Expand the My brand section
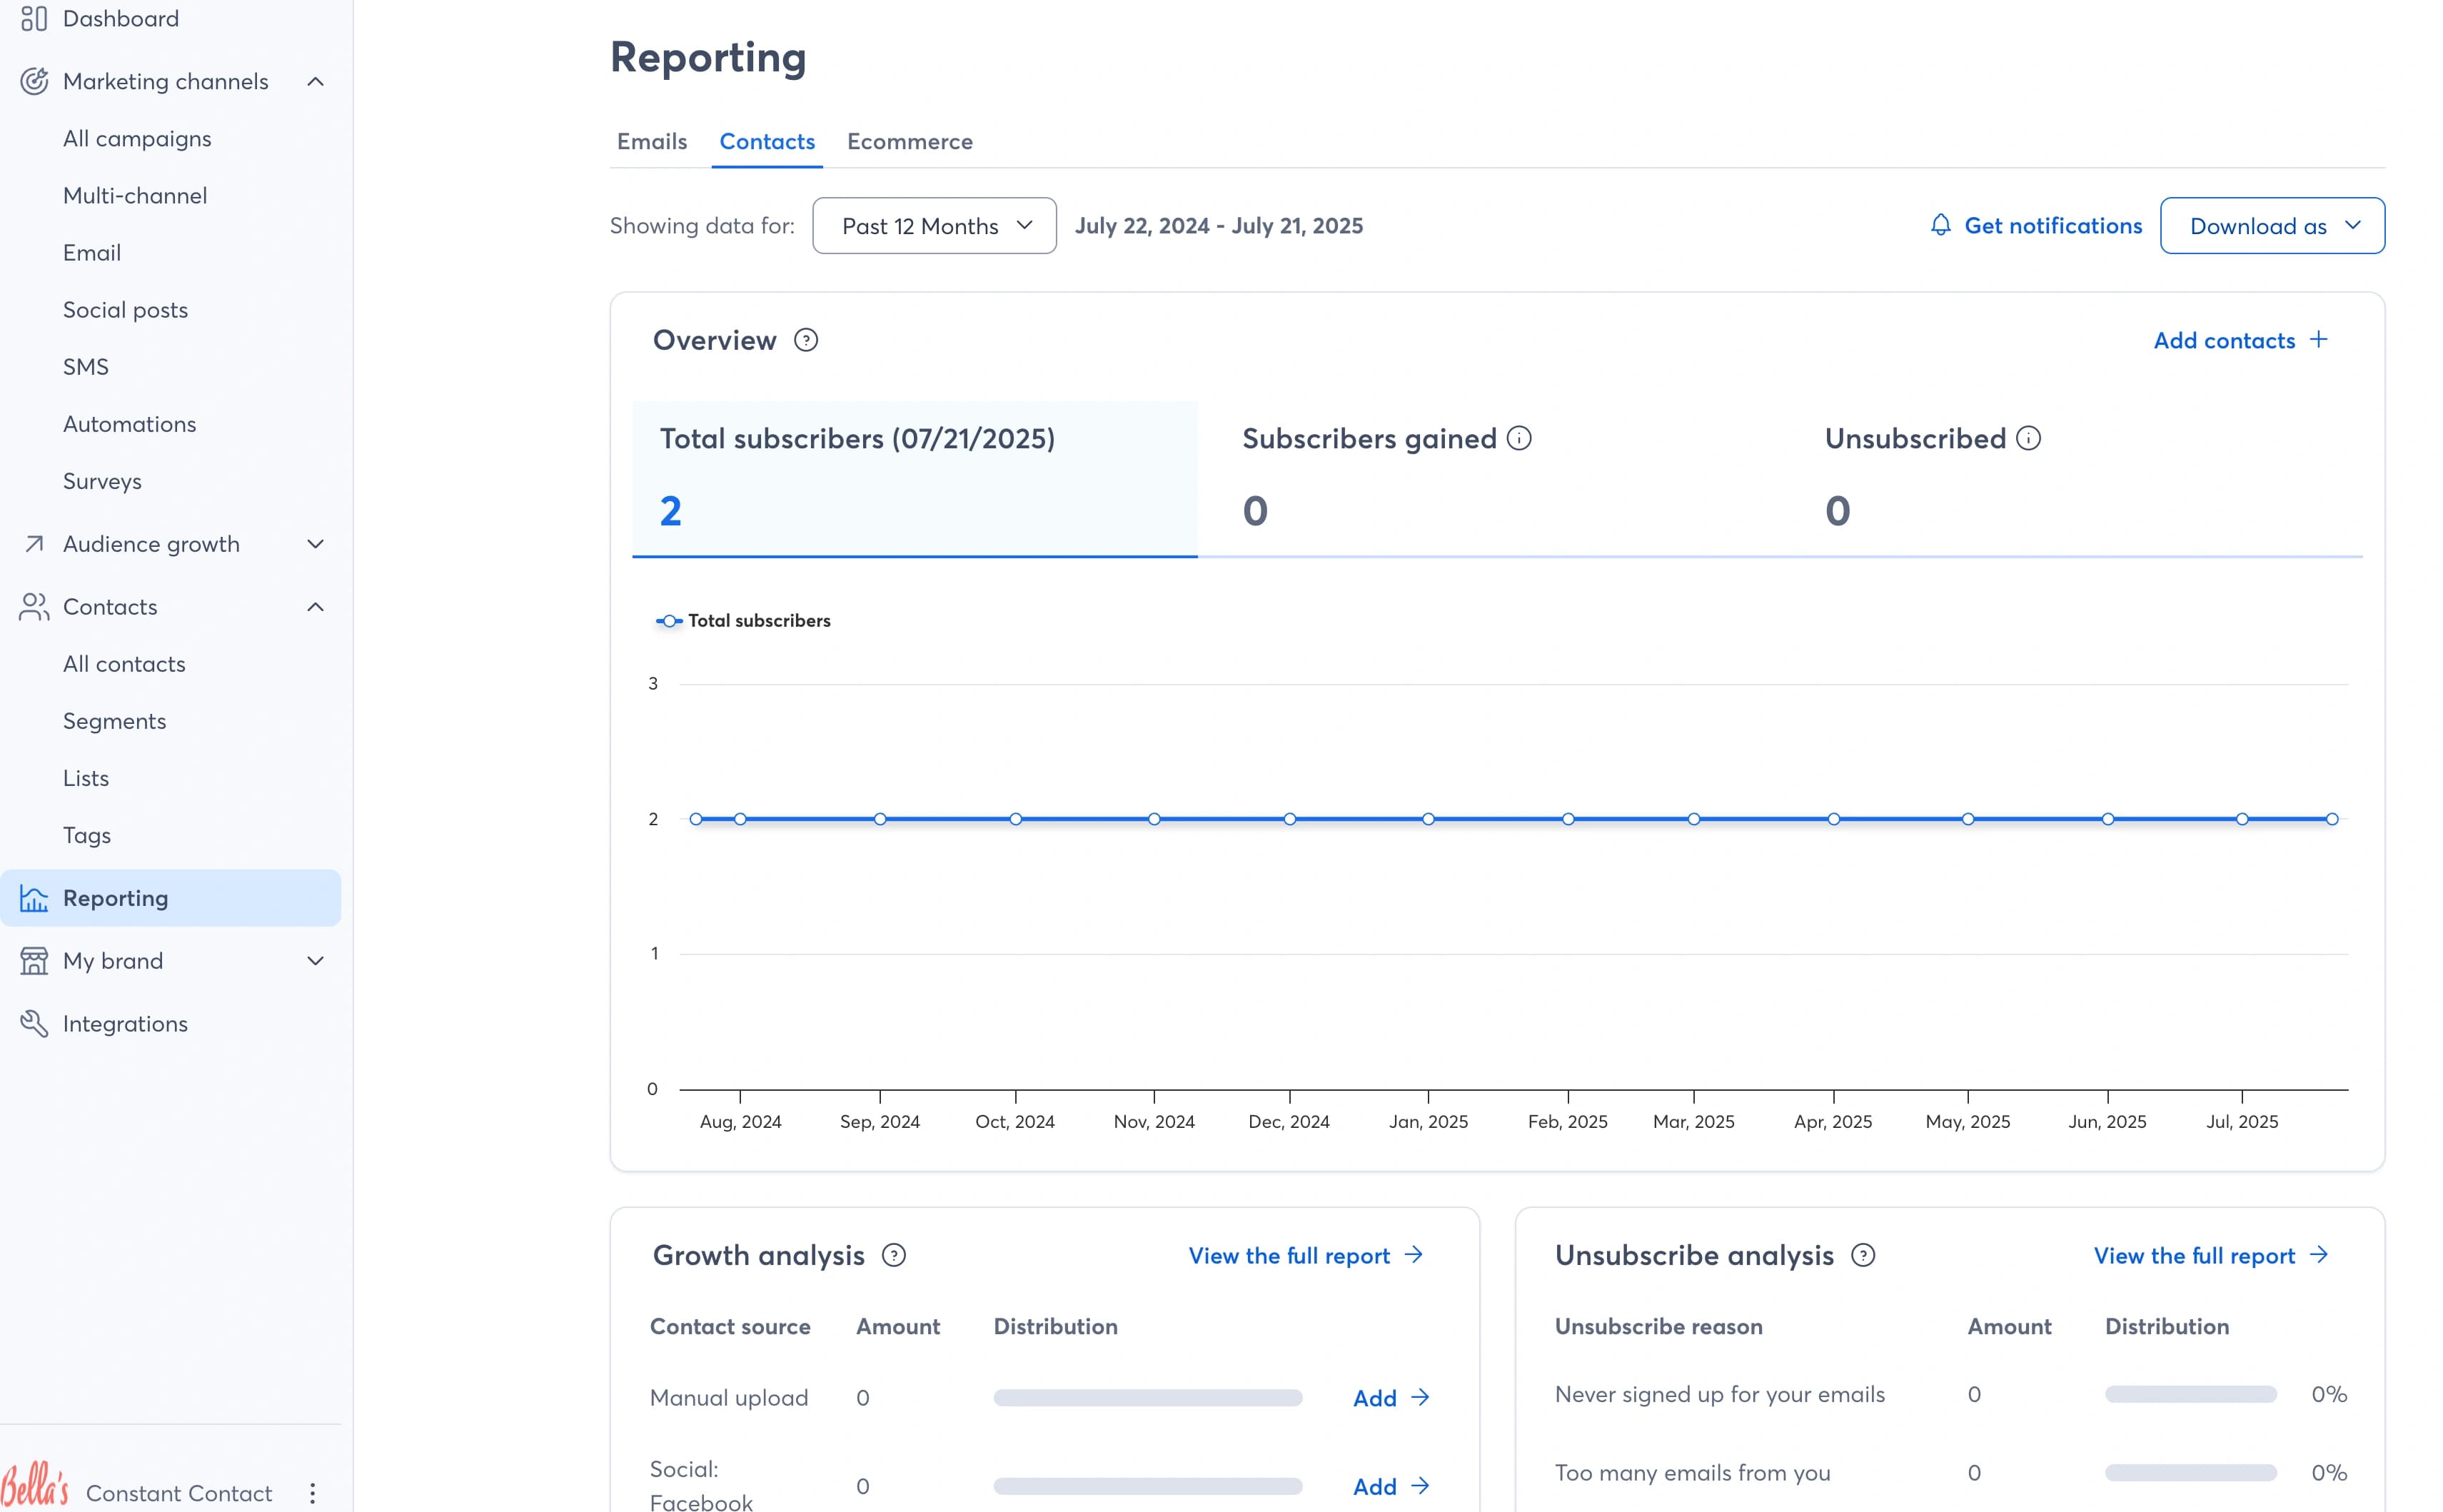 [315, 961]
